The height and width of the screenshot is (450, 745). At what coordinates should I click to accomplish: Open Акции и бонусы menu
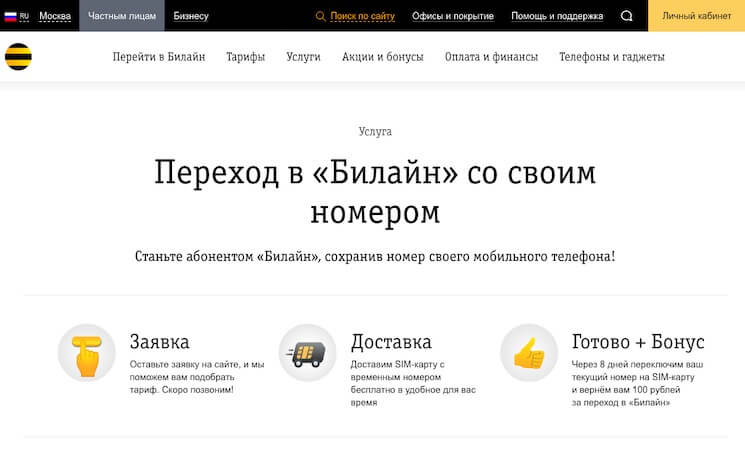point(382,57)
